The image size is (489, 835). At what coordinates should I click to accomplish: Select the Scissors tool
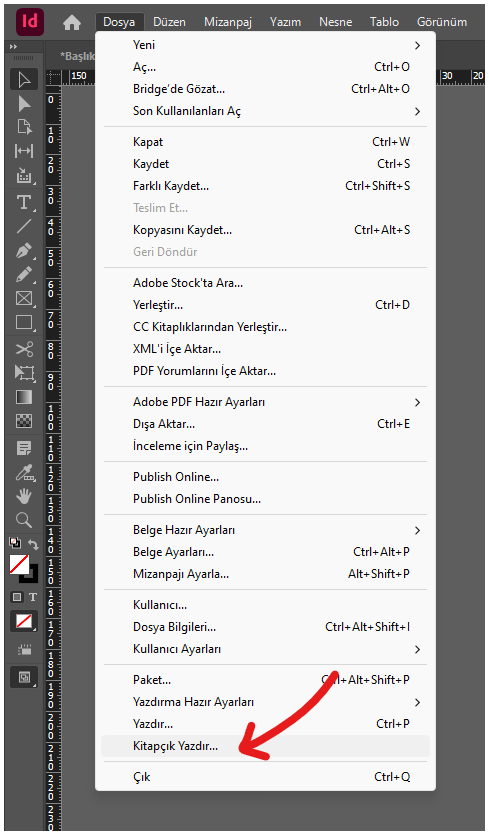coord(24,349)
